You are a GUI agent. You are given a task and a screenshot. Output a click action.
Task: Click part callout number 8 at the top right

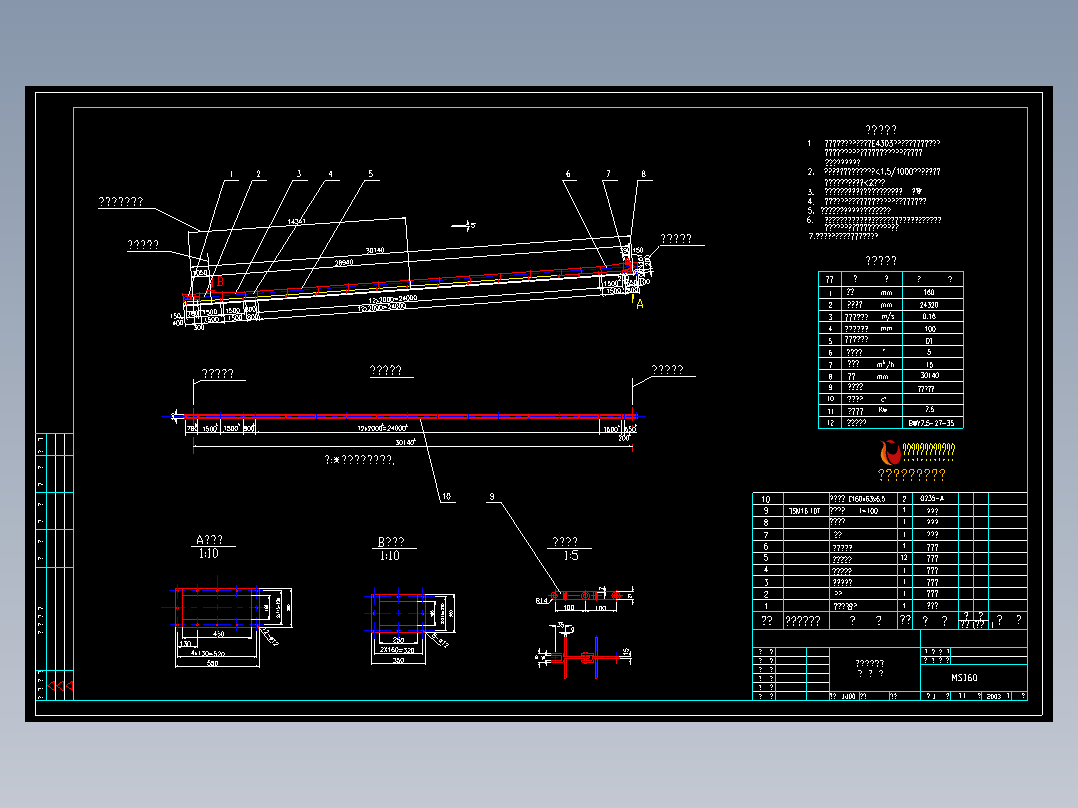point(644,174)
